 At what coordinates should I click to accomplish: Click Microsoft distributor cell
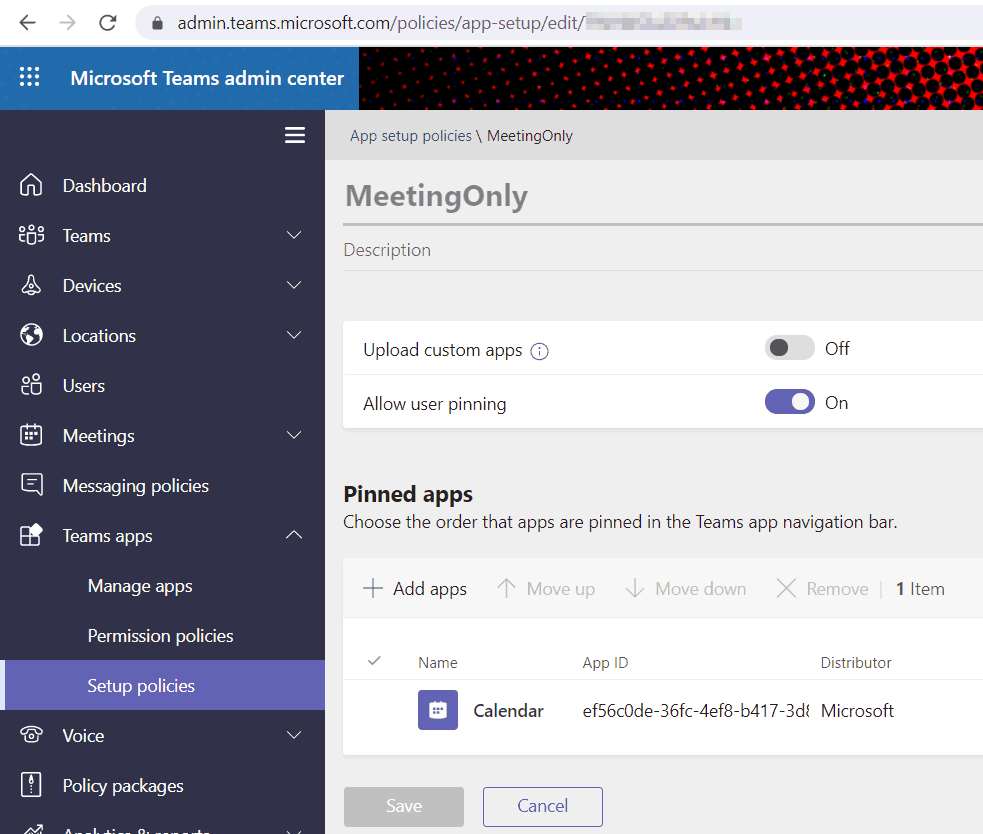[x=857, y=710]
